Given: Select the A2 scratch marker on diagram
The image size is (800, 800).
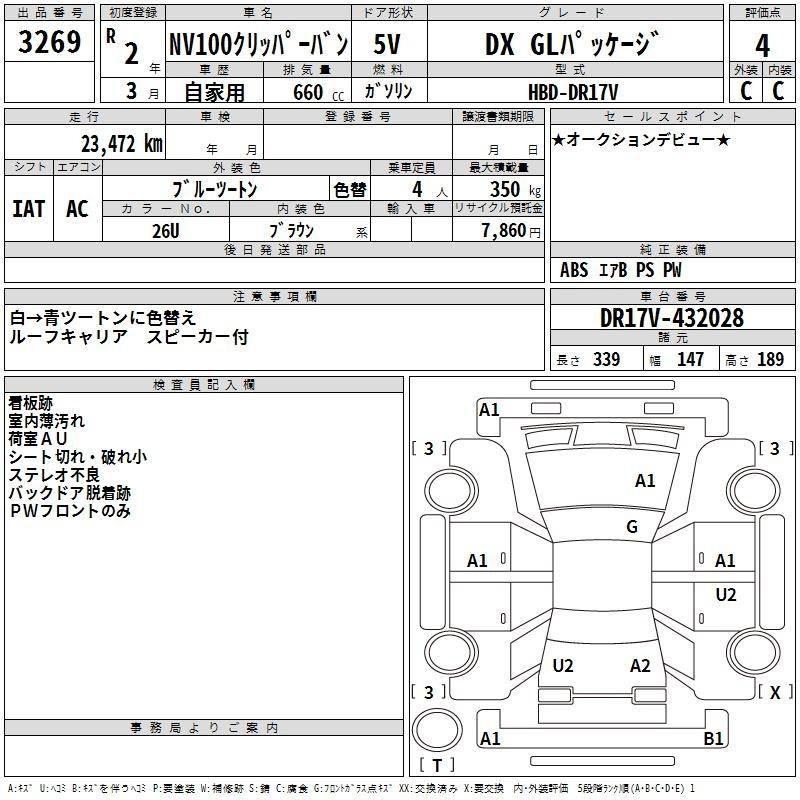Looking at the screenshot, I should (x=640, y=666).
